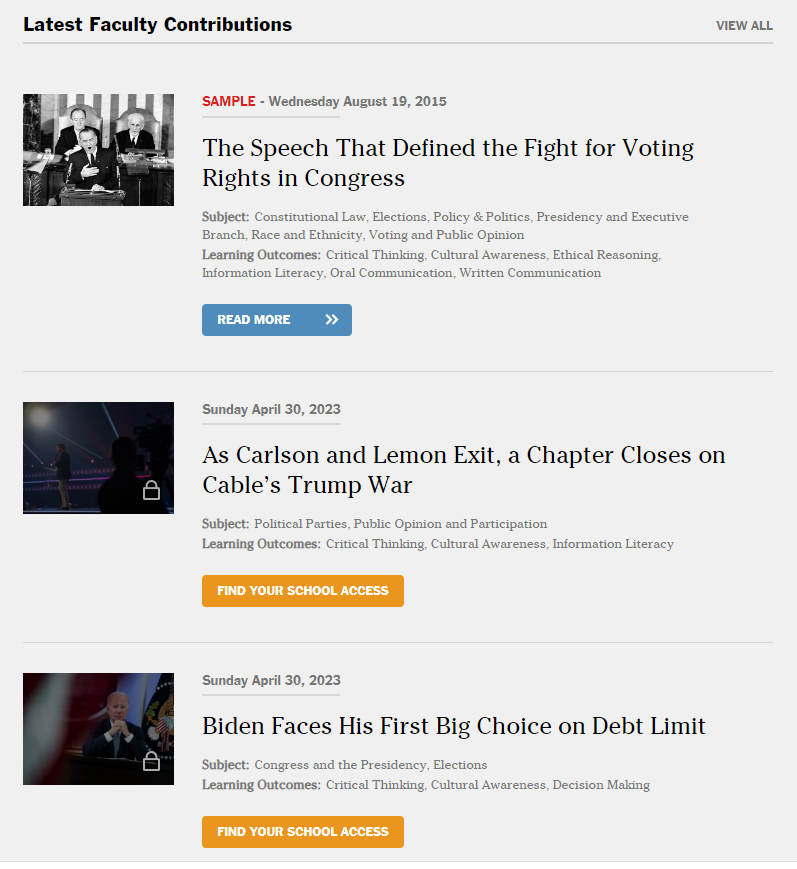Open the Biden Debt Limit headline
The image size is (797, 869).
click(453, 726)
